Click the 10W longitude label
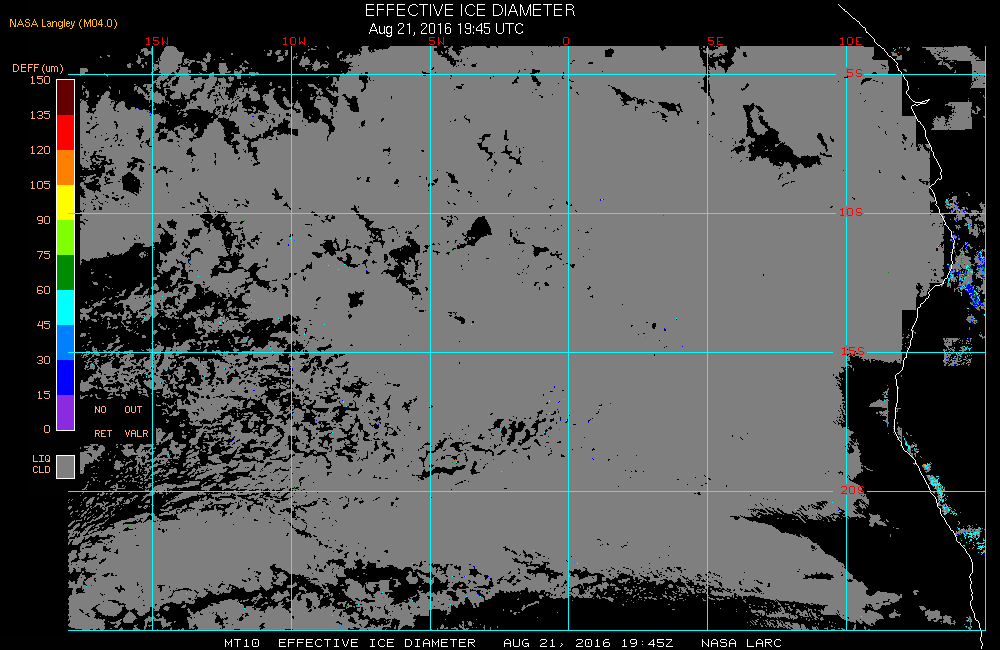1000x650 pixels. pos(294,41)
